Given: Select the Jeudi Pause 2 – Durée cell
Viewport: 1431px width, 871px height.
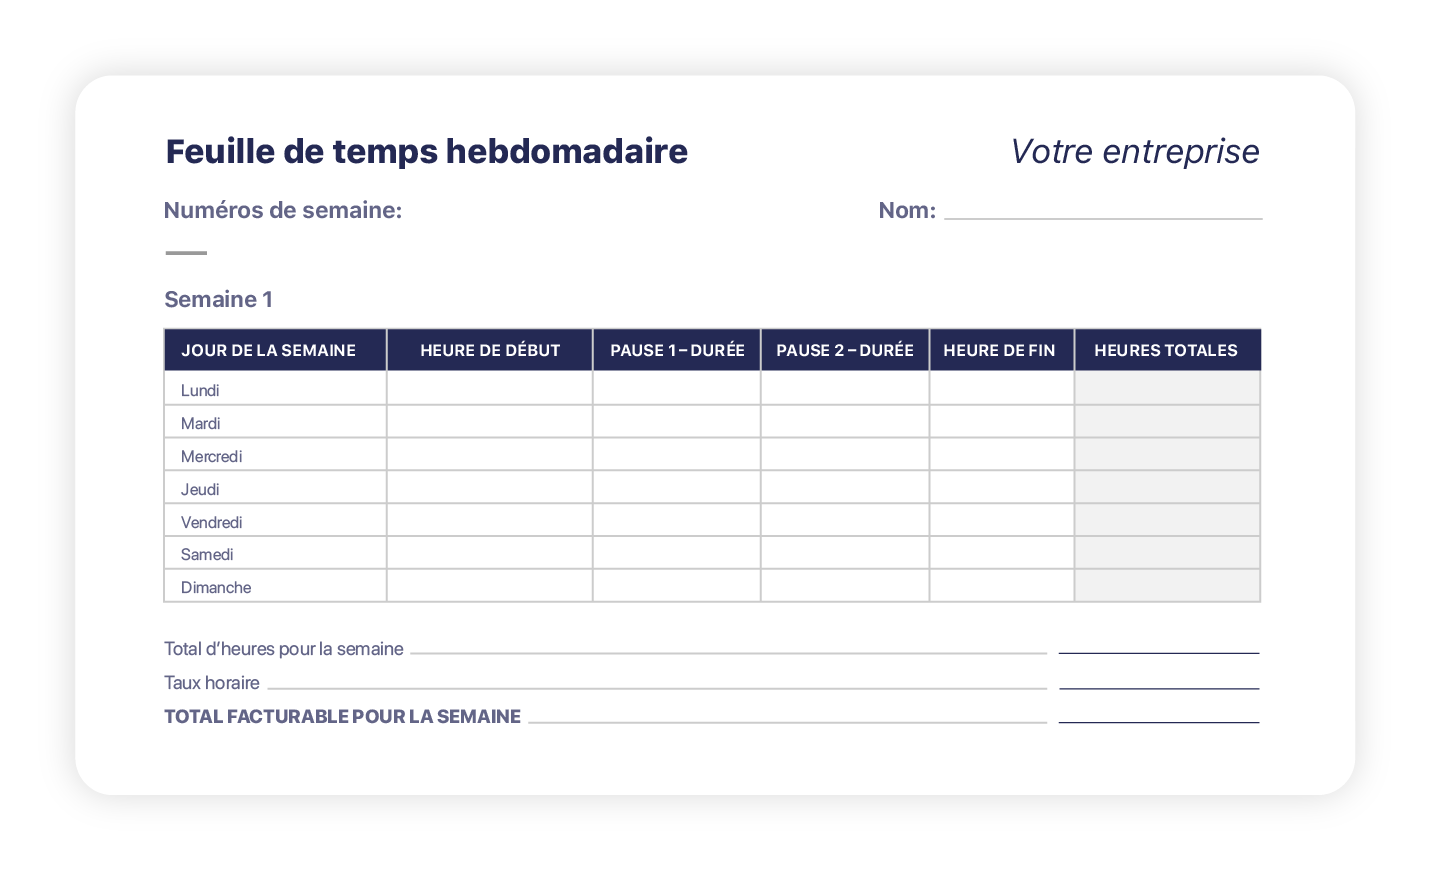Looking at the screenshot, I should [844, 488].
